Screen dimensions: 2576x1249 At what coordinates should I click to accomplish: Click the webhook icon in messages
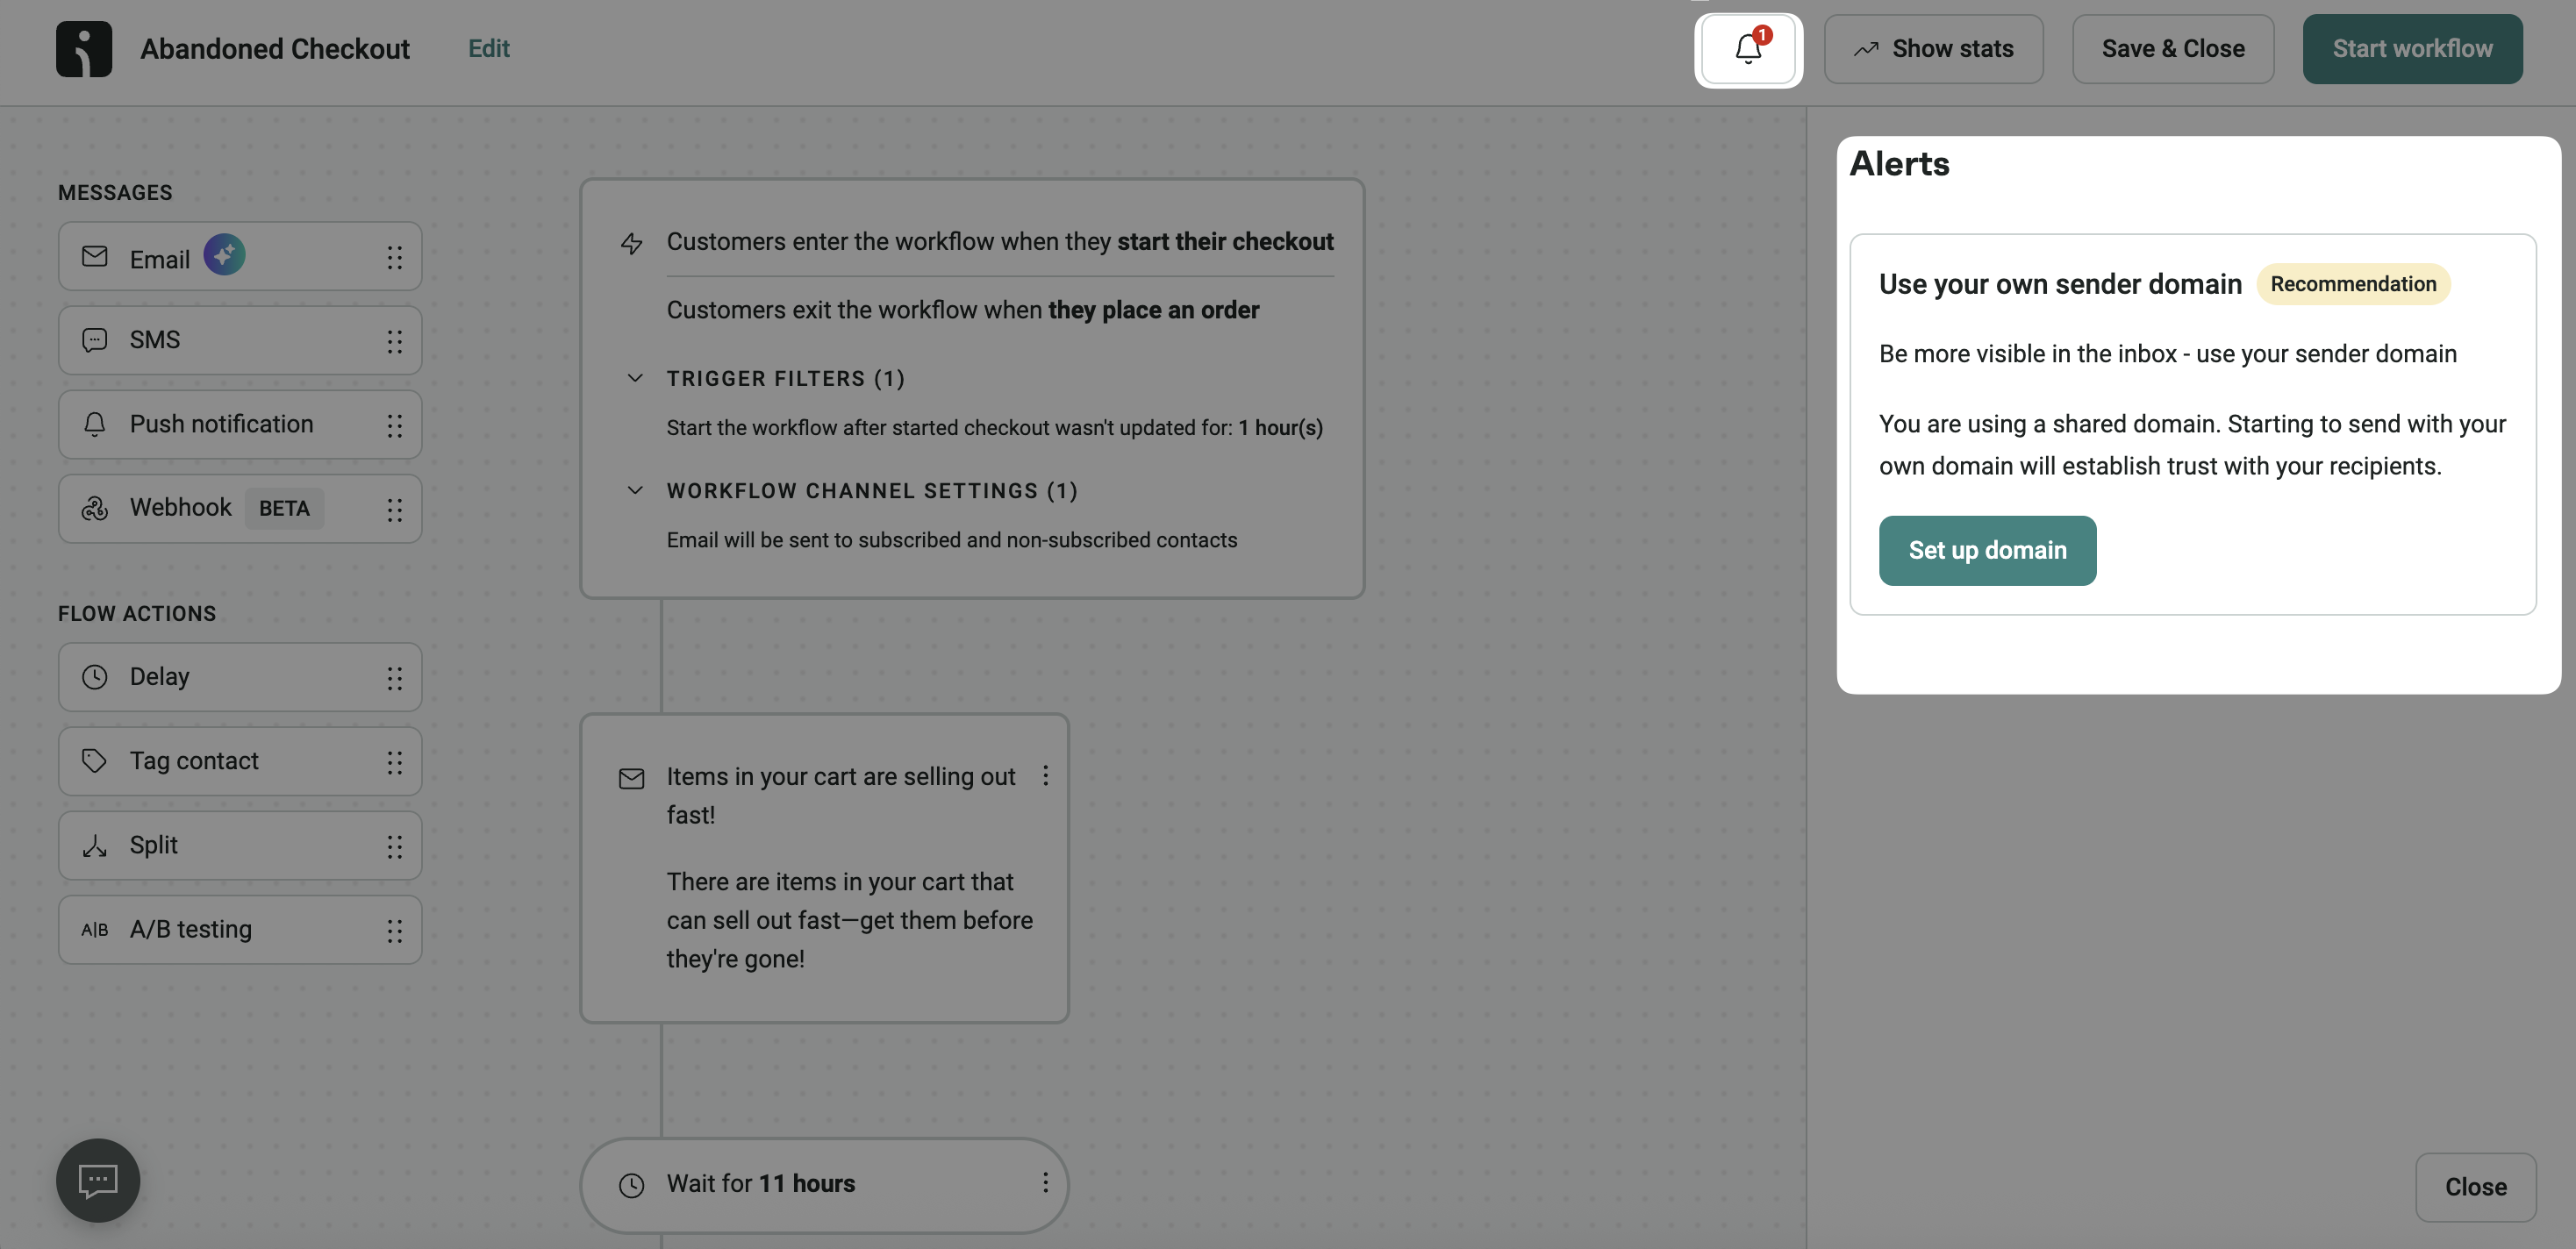point(95,509)
